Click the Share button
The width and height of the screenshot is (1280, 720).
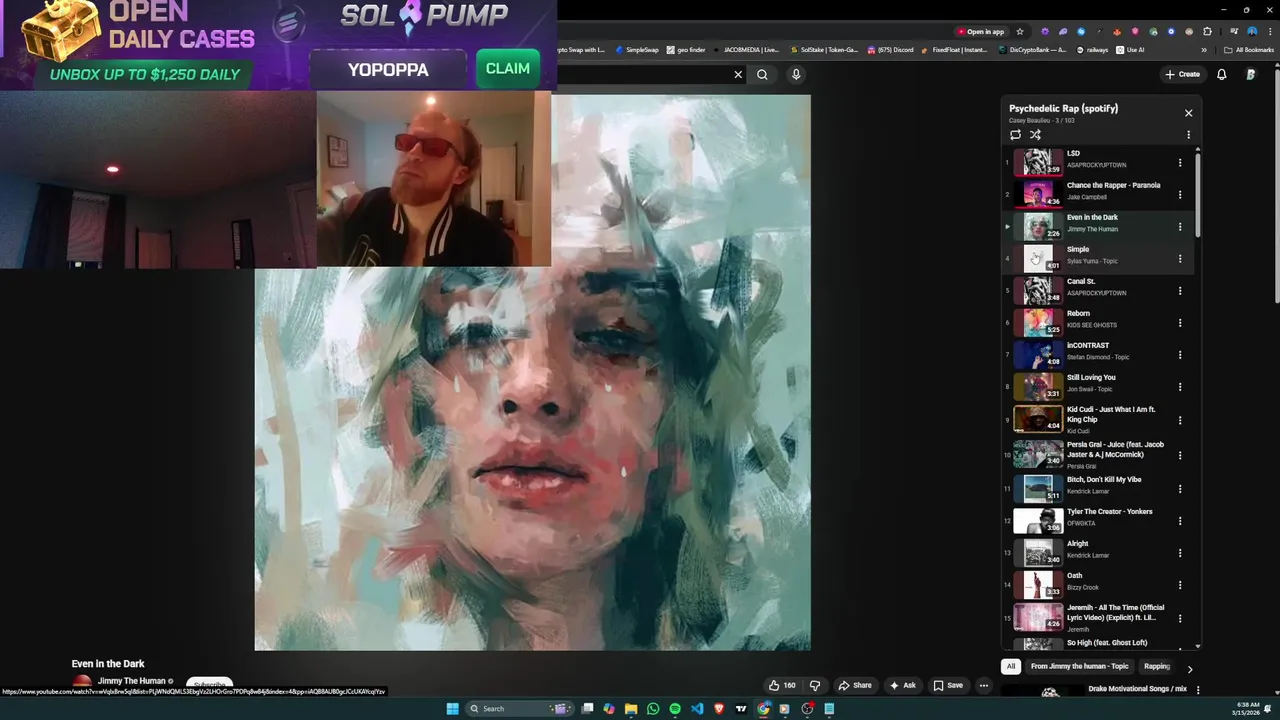click(x=855, y=685)
